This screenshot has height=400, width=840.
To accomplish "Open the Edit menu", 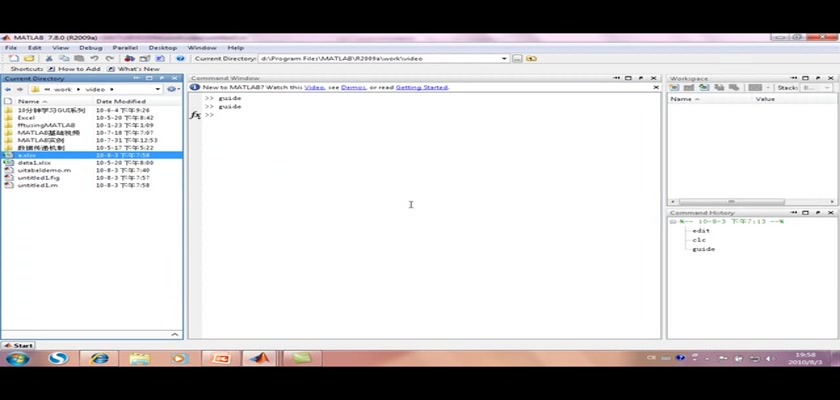I will [34, 48].
